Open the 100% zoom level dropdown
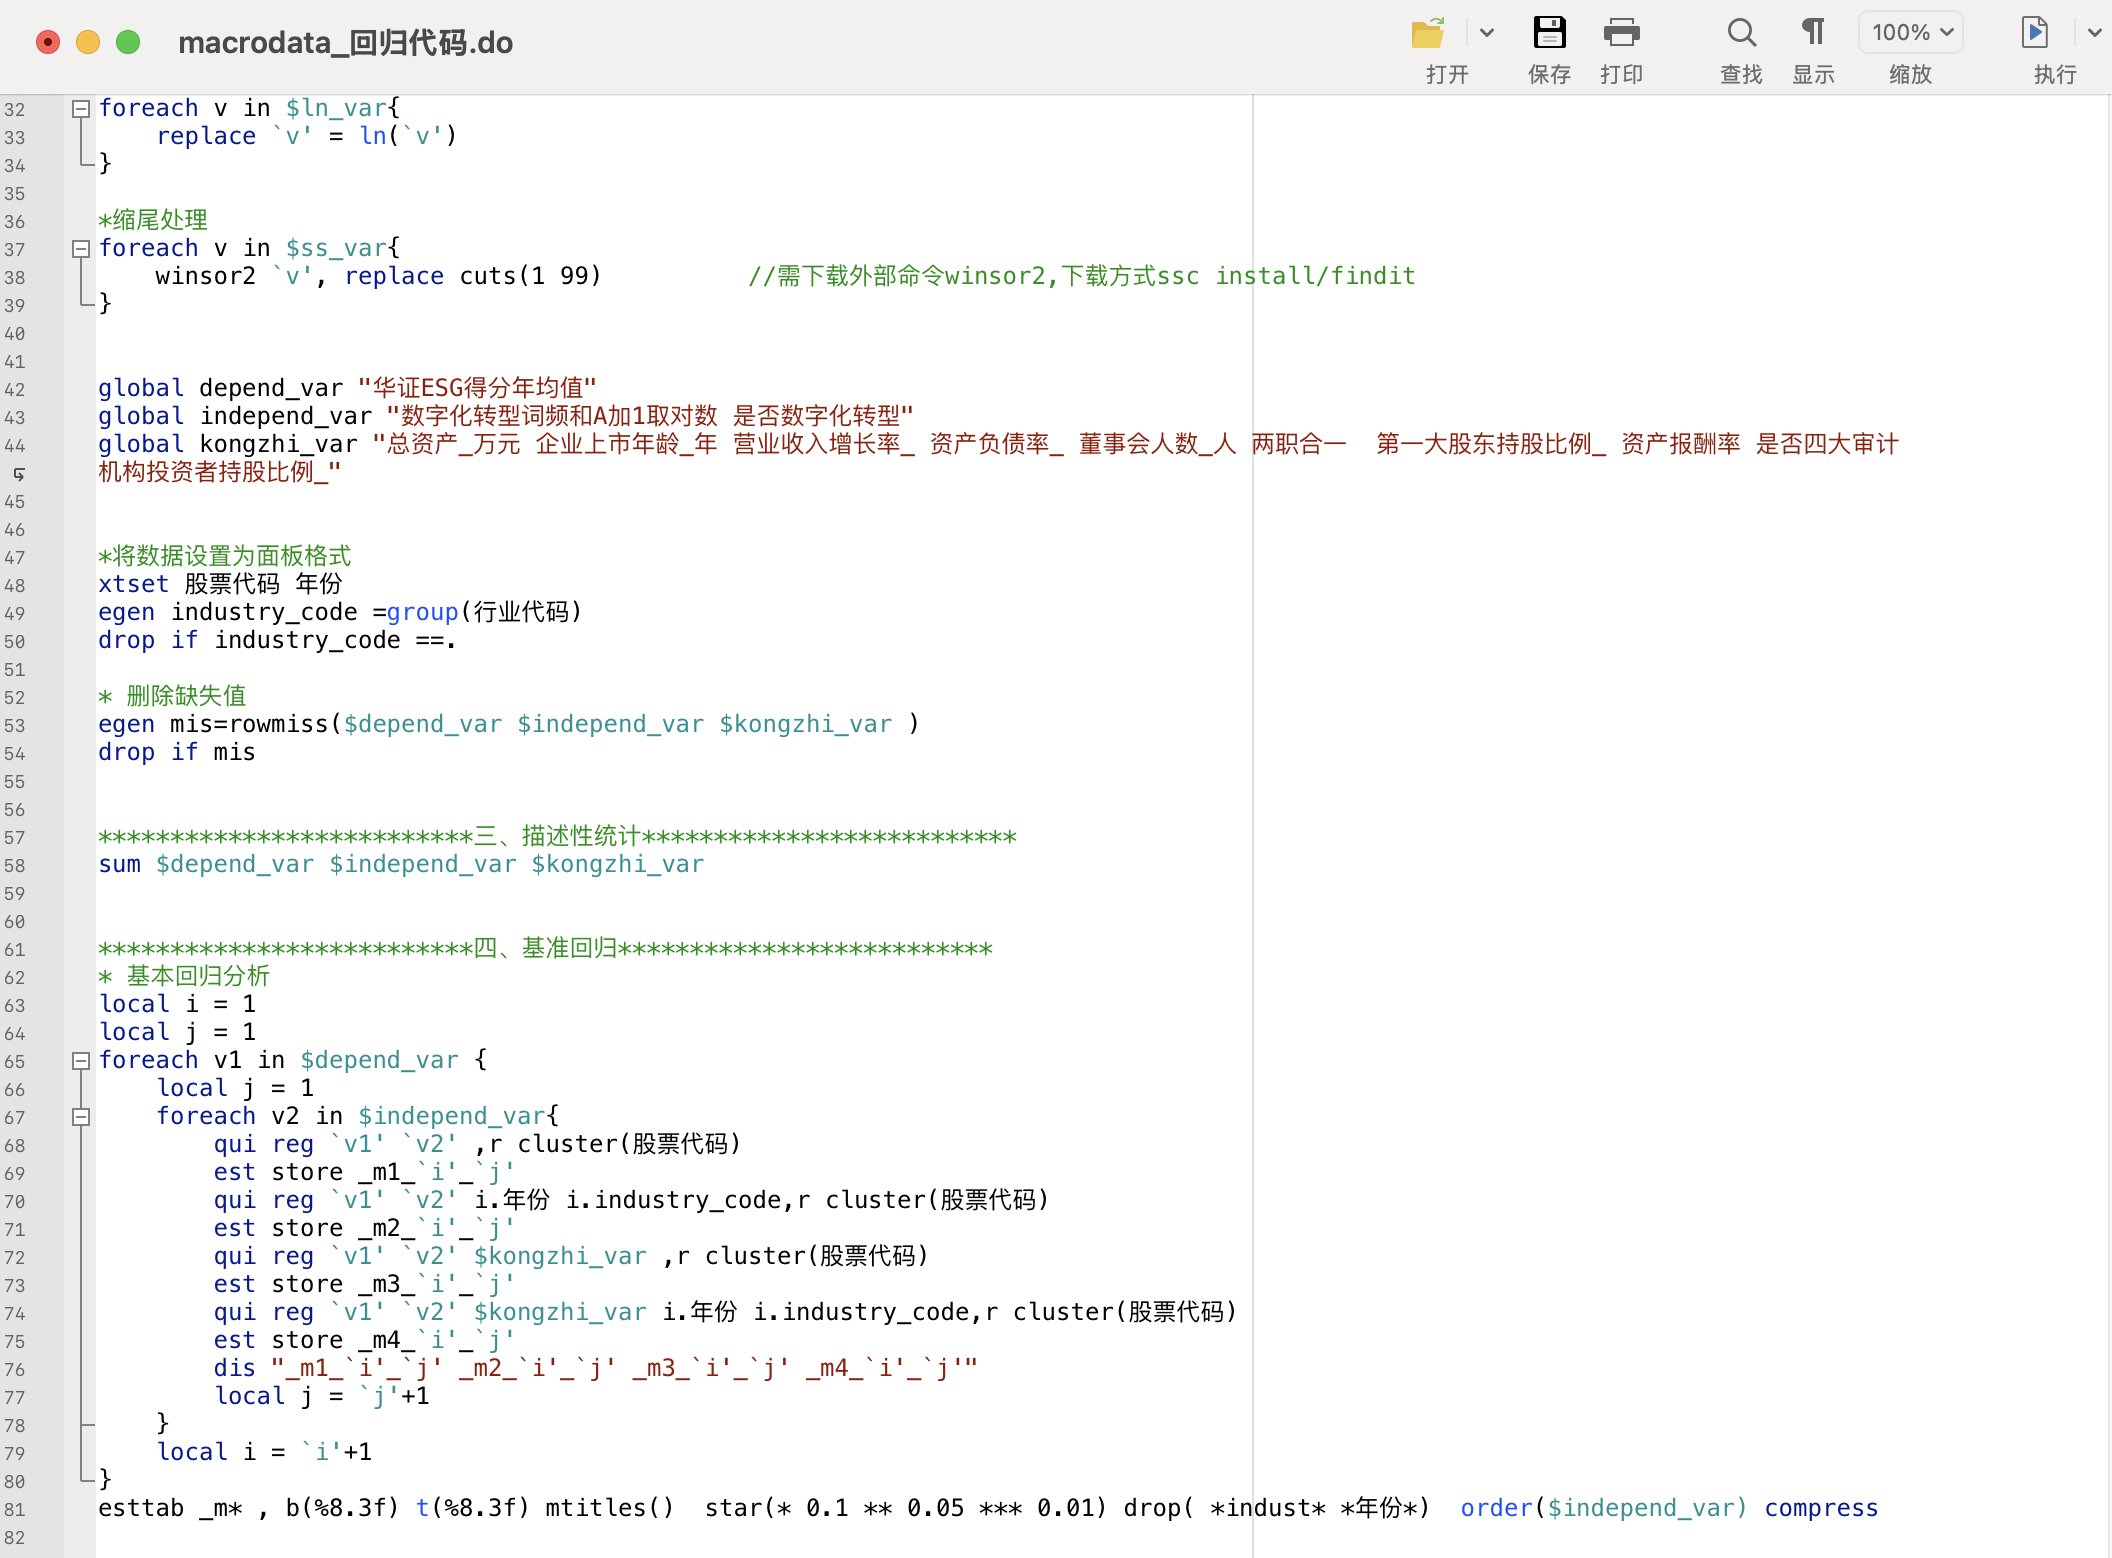Viewport: 2112px width, 1558px height. (x=1911, y=33)
